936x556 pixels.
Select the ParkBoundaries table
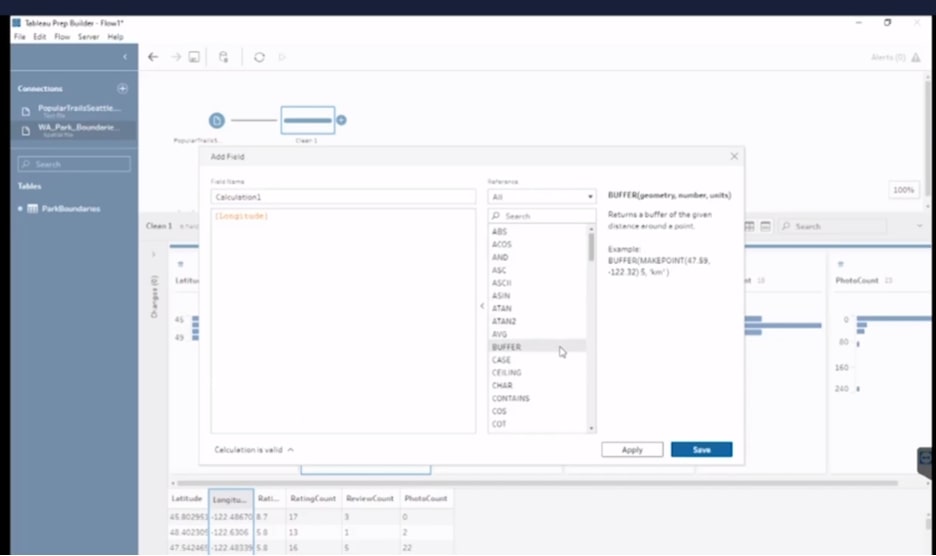click(x=70, y=208)
